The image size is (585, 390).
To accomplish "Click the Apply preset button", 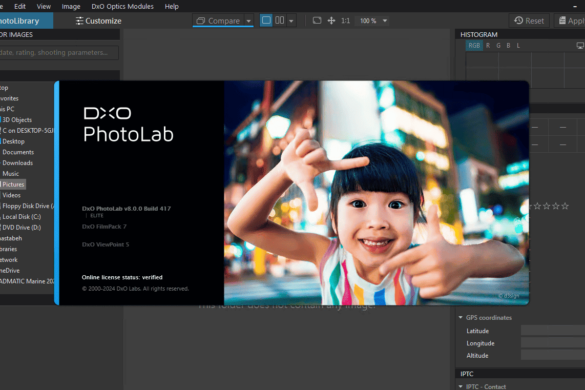I will tap(571, 21).
